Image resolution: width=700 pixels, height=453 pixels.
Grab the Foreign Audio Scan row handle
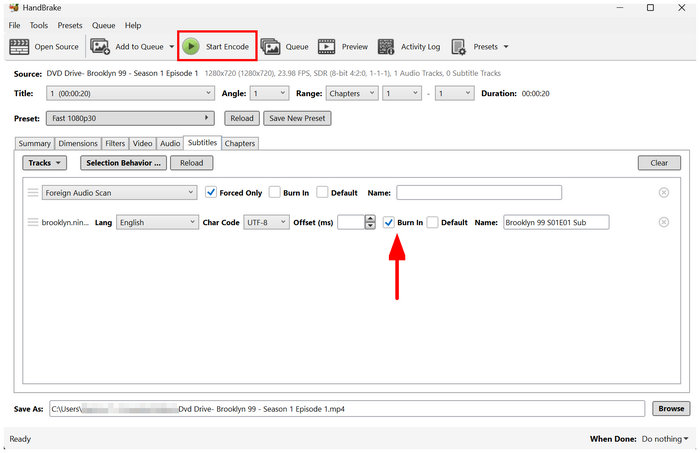[x=33, y=193]
